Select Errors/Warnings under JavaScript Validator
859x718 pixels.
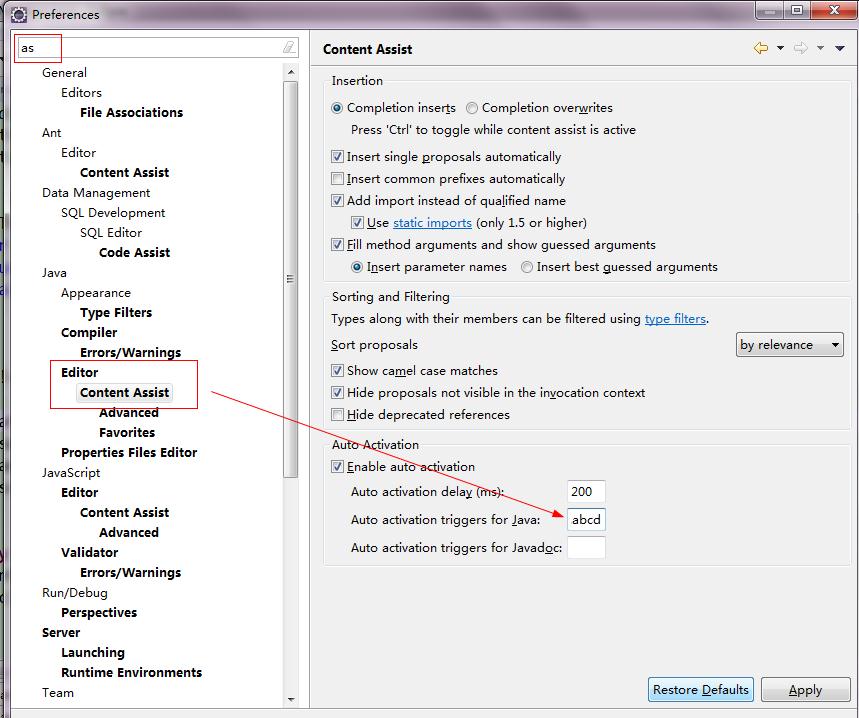[x=130, y=573]
